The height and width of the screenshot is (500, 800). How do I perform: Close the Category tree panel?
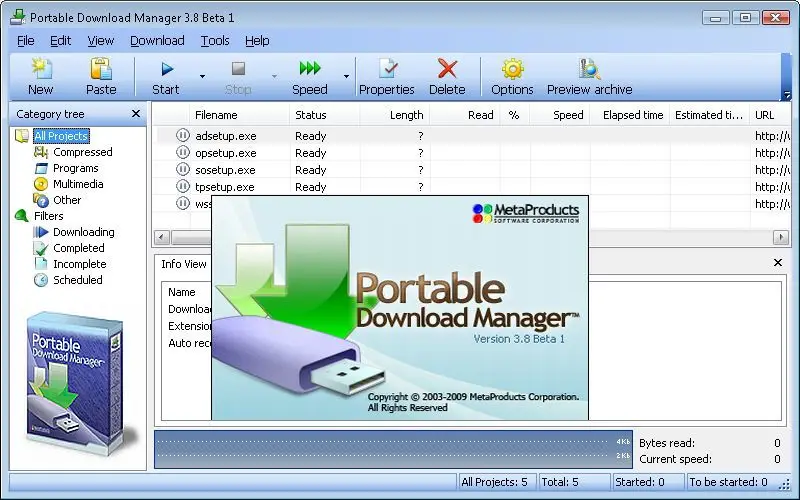(136, 114)
